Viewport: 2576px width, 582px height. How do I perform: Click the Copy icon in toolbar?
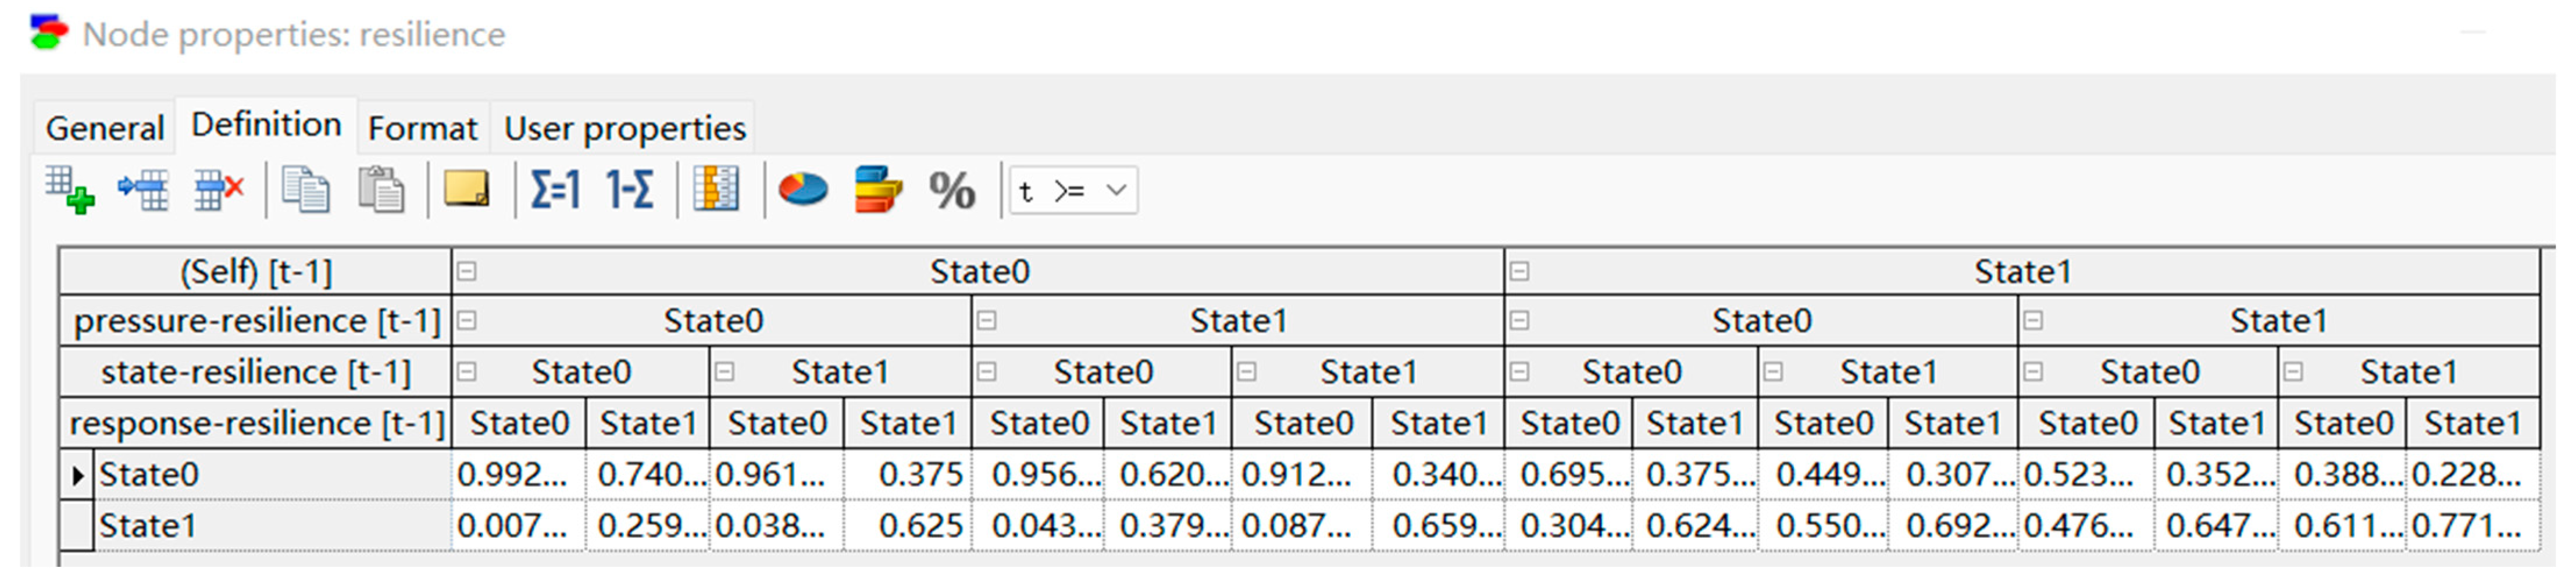pos(305,190)
